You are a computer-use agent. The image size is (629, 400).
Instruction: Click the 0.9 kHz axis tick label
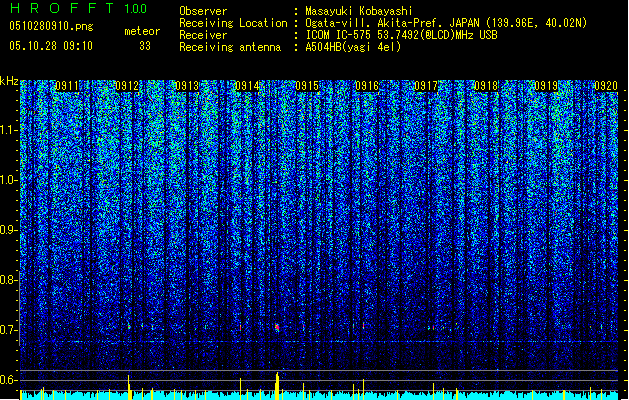point(8,230)
